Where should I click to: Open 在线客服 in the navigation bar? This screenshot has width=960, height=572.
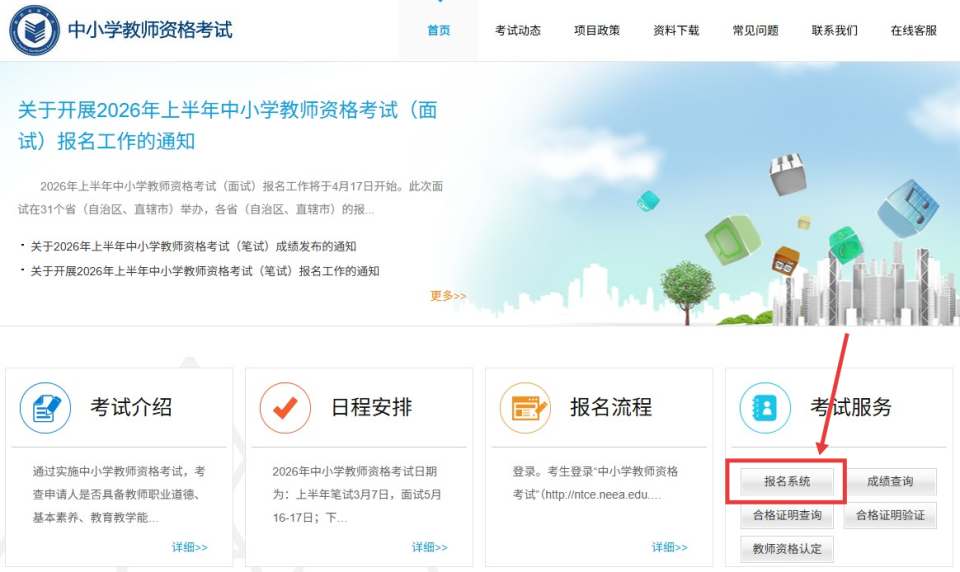(x=913, y=31)
